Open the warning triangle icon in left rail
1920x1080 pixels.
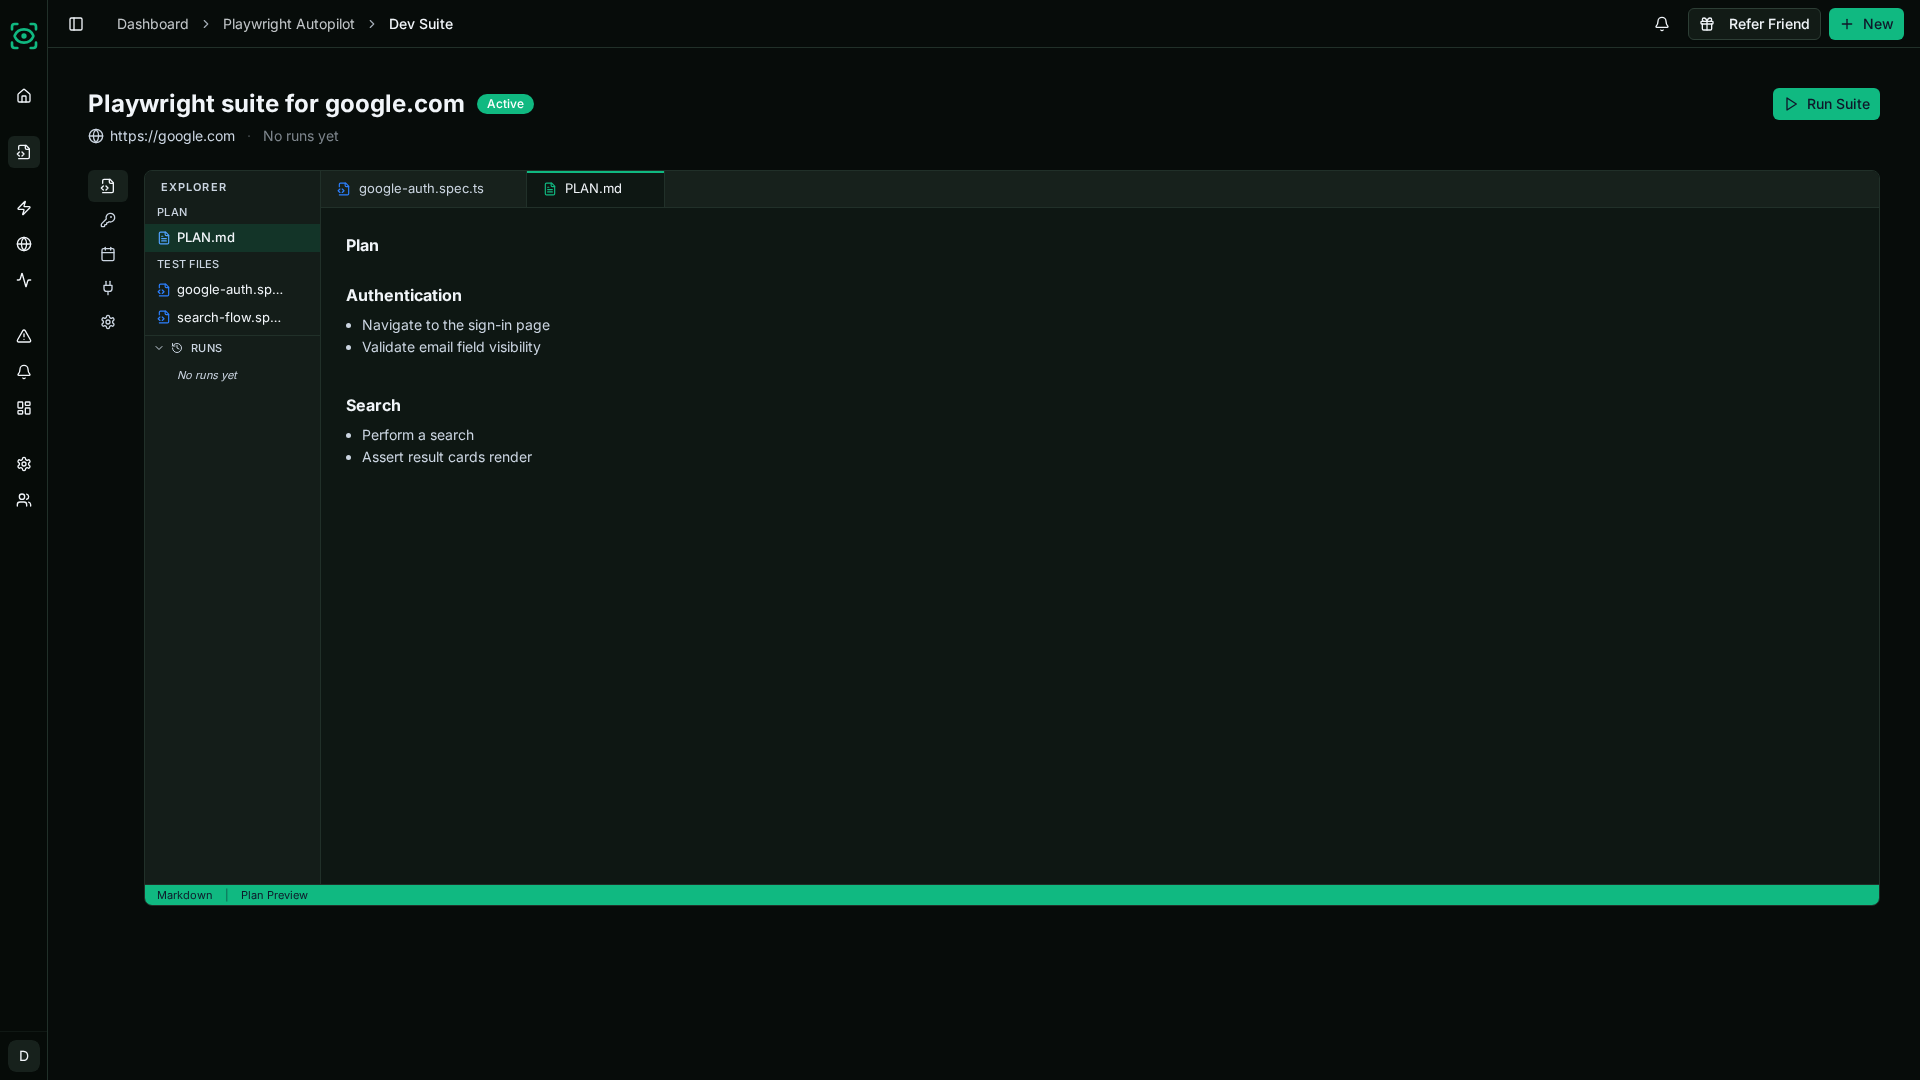24,336
